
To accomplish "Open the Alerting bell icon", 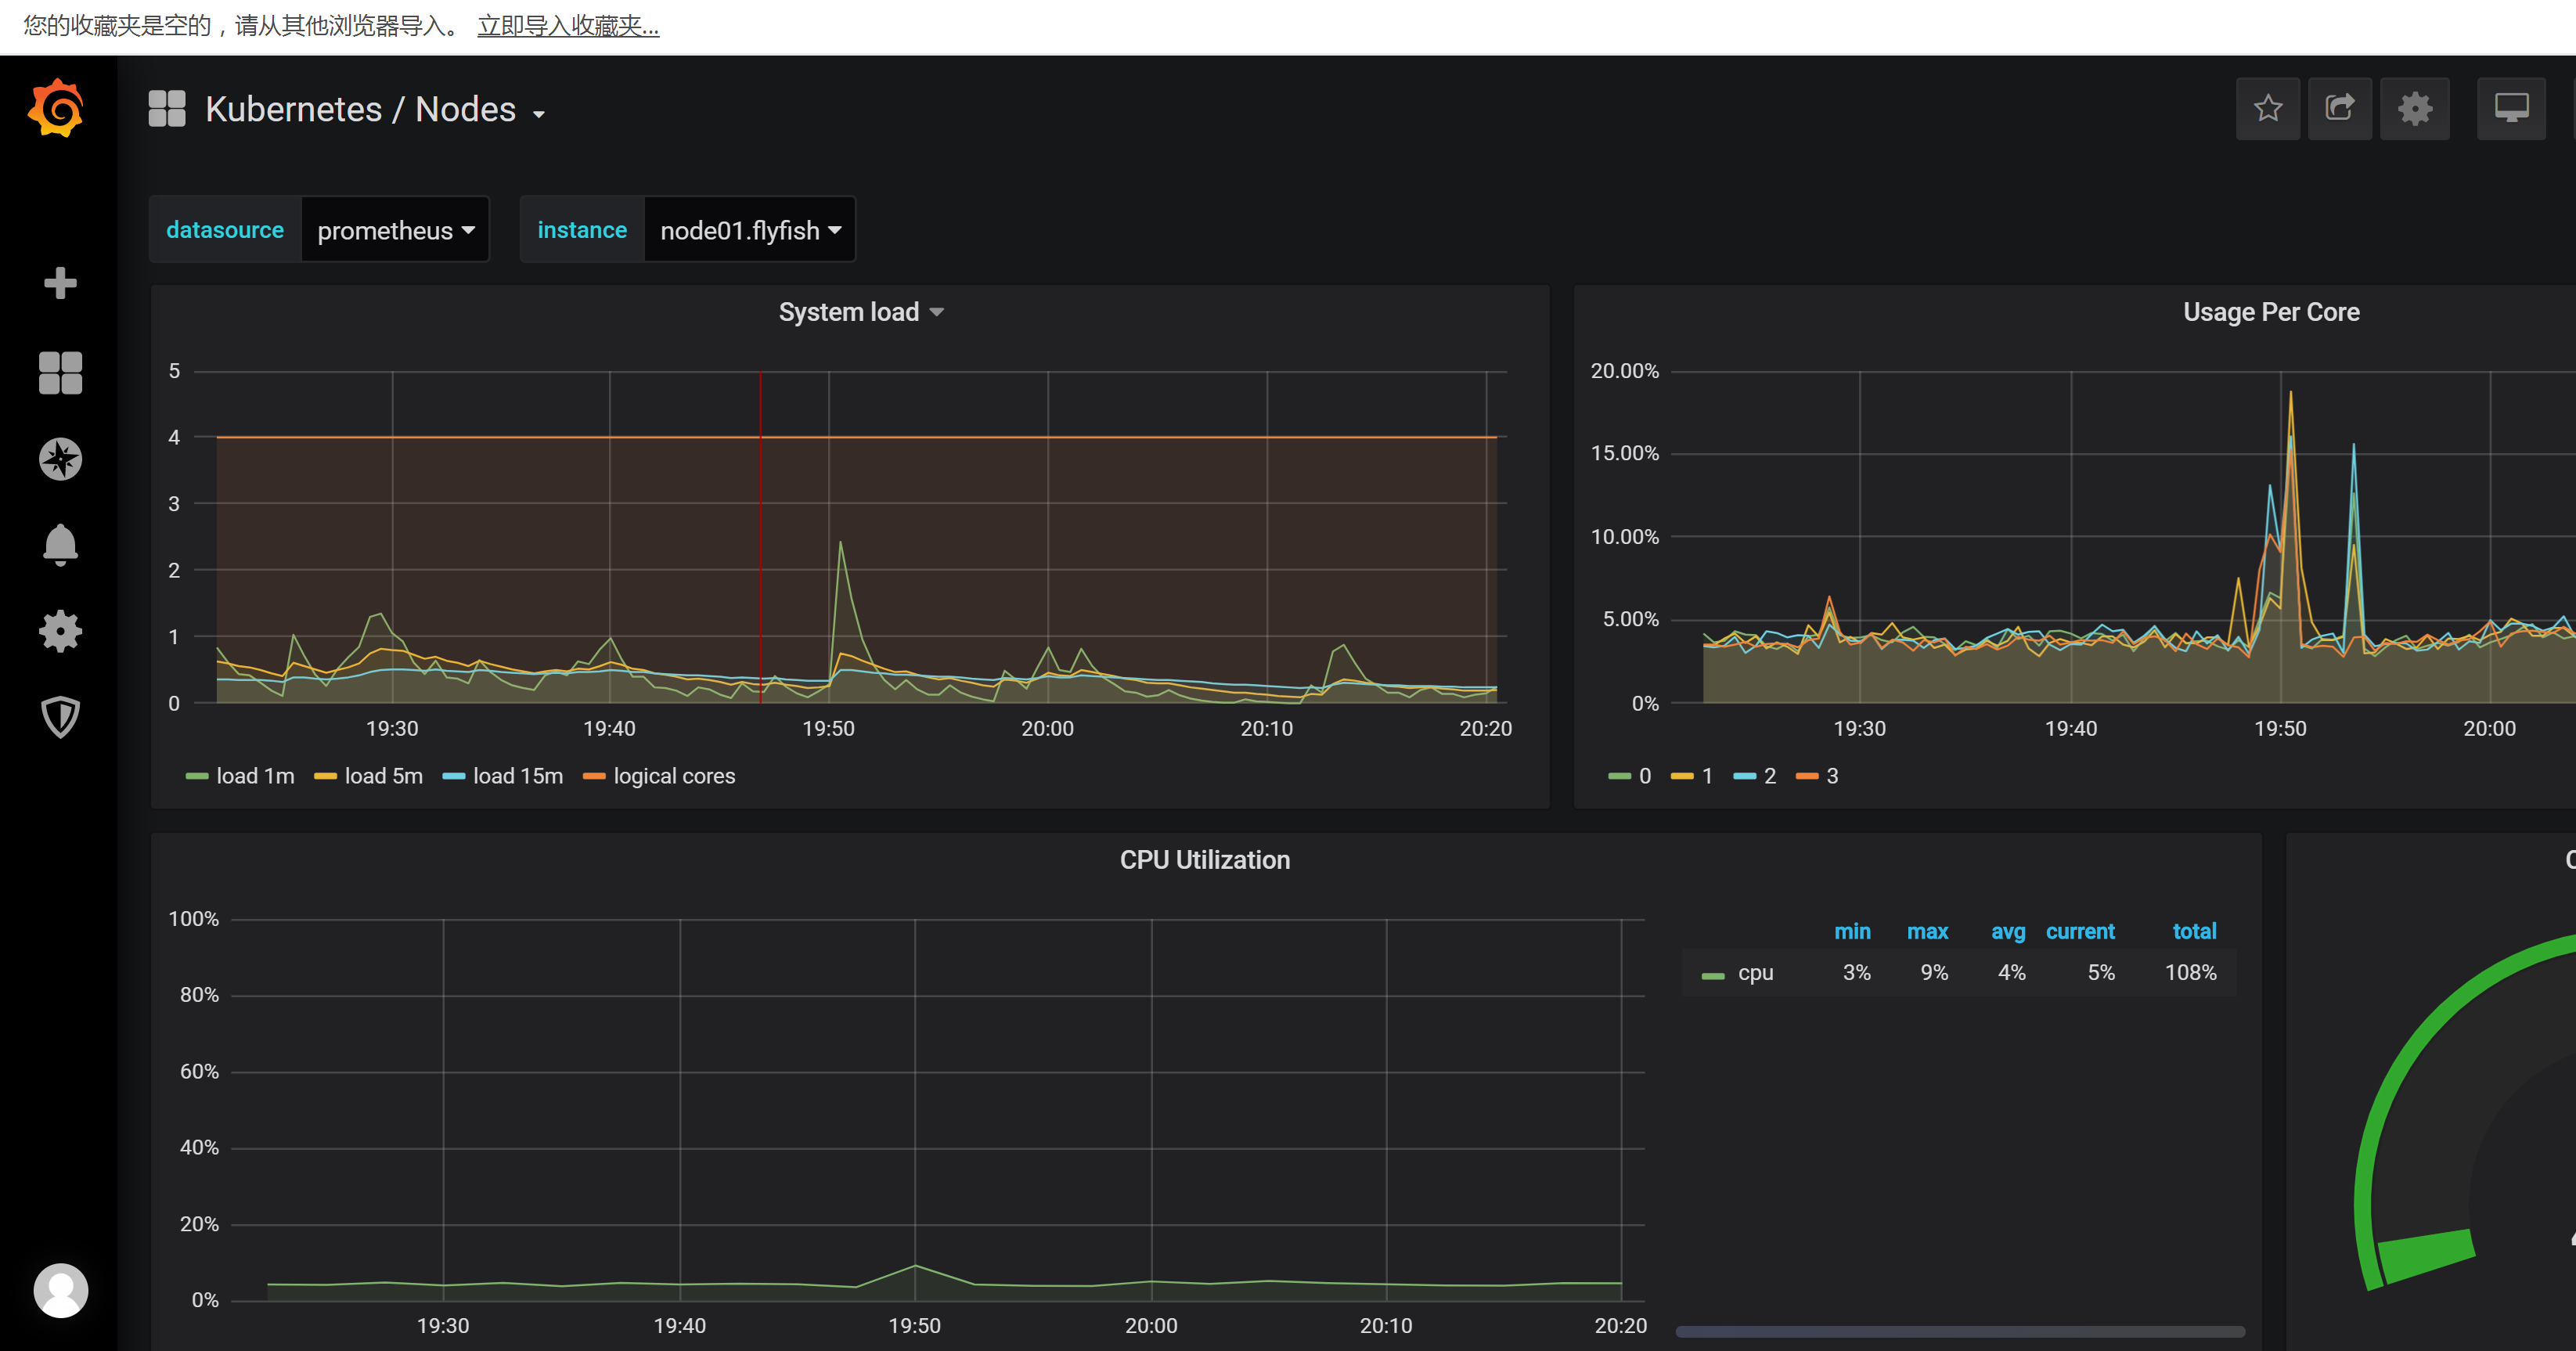I will click(x=60, y=545).
